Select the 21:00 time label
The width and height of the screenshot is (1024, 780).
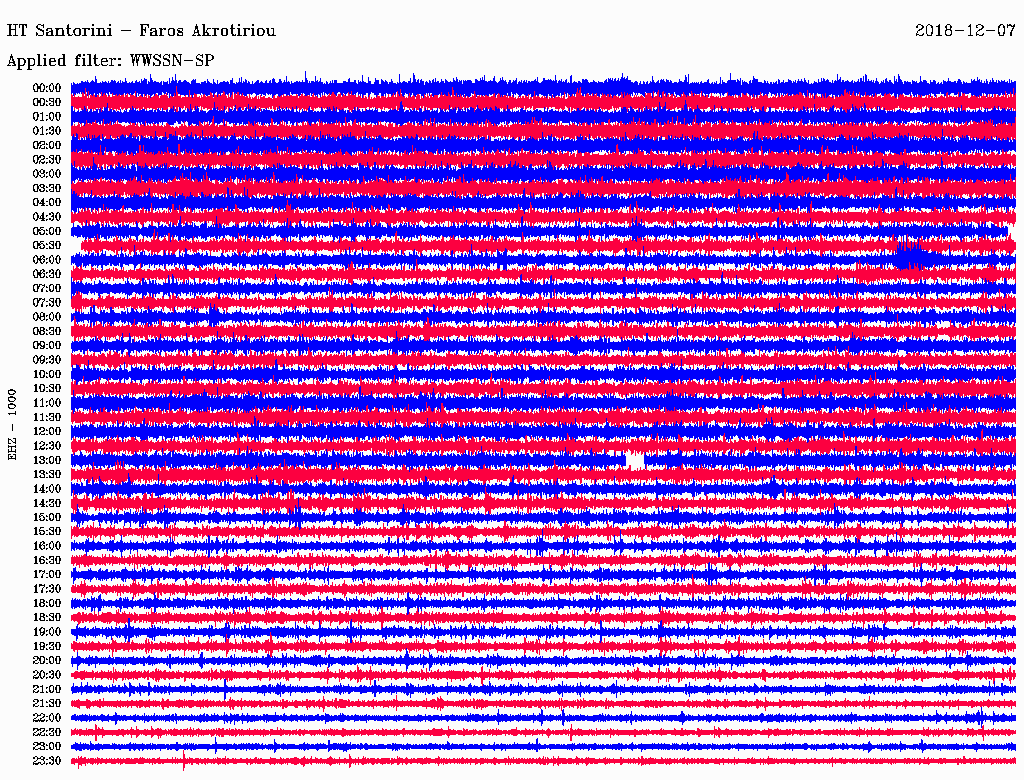tap(47, 689)
